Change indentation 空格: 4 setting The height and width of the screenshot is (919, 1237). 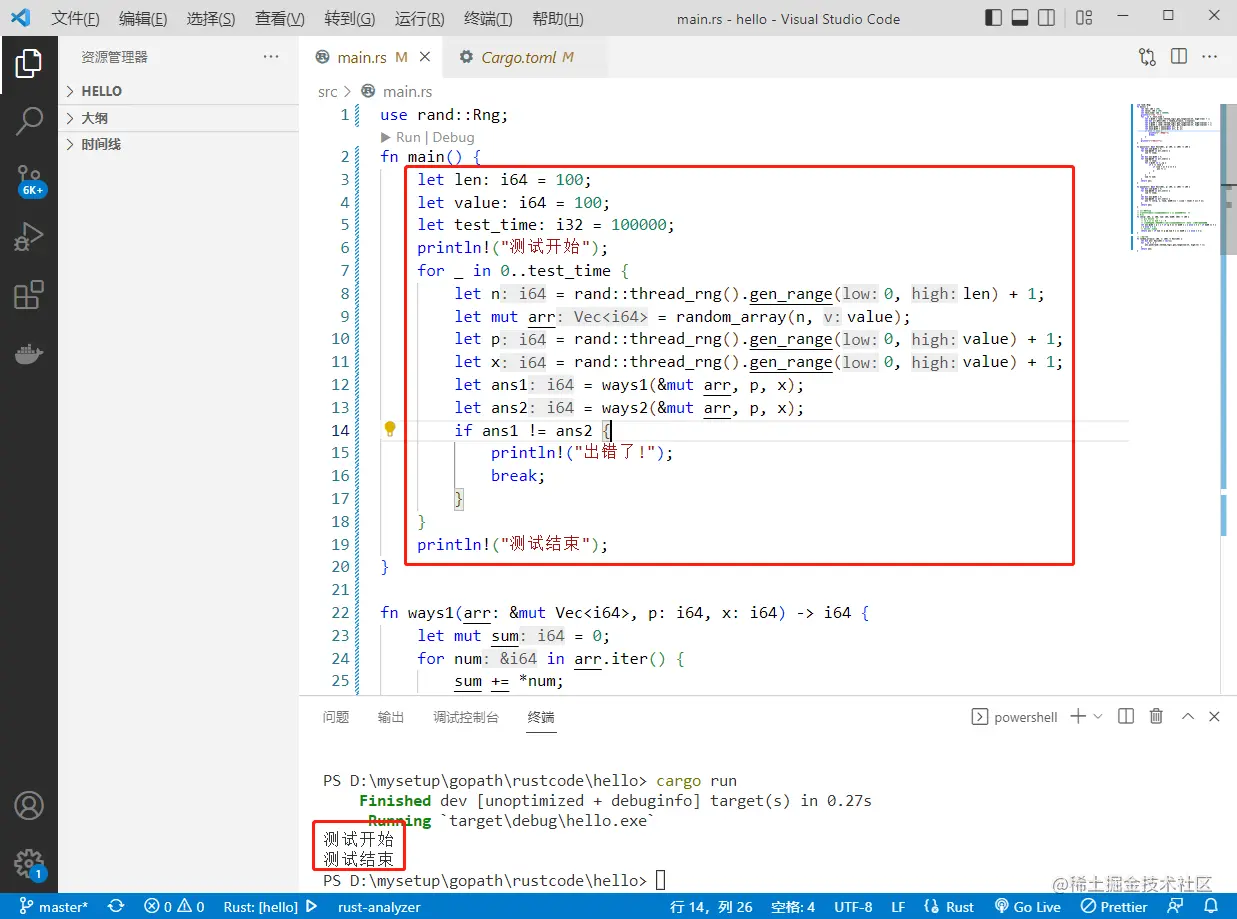click(793, 907)
